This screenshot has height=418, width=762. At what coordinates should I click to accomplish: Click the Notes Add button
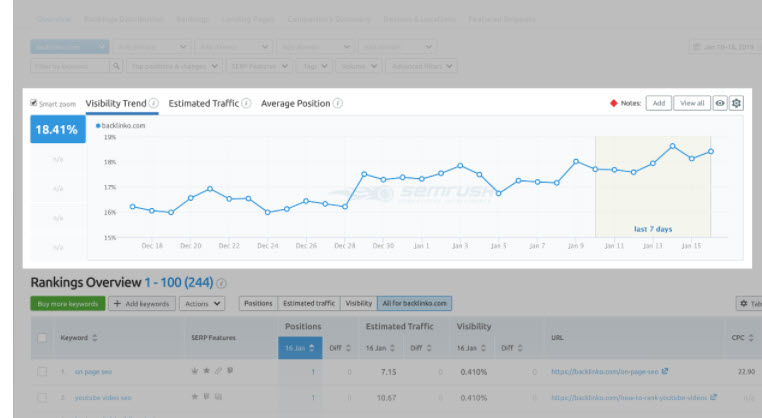click(658, 103)
